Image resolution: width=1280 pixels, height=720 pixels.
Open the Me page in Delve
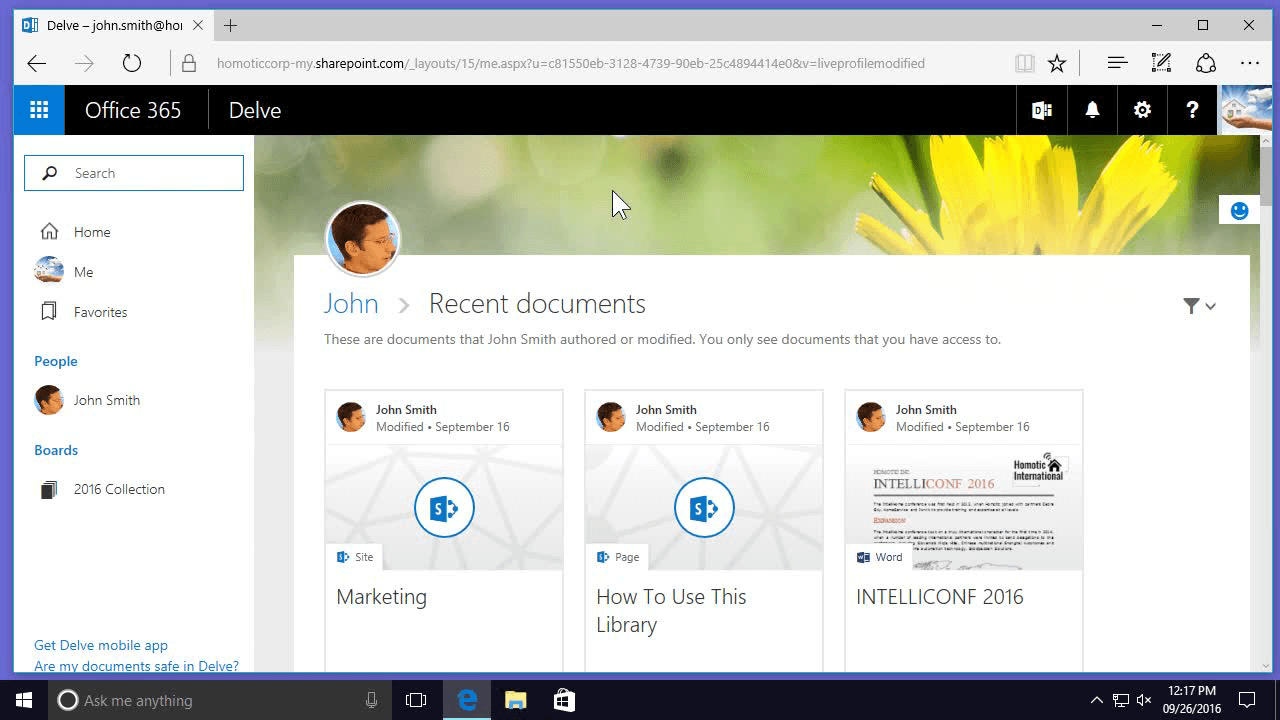click(84, 271)
